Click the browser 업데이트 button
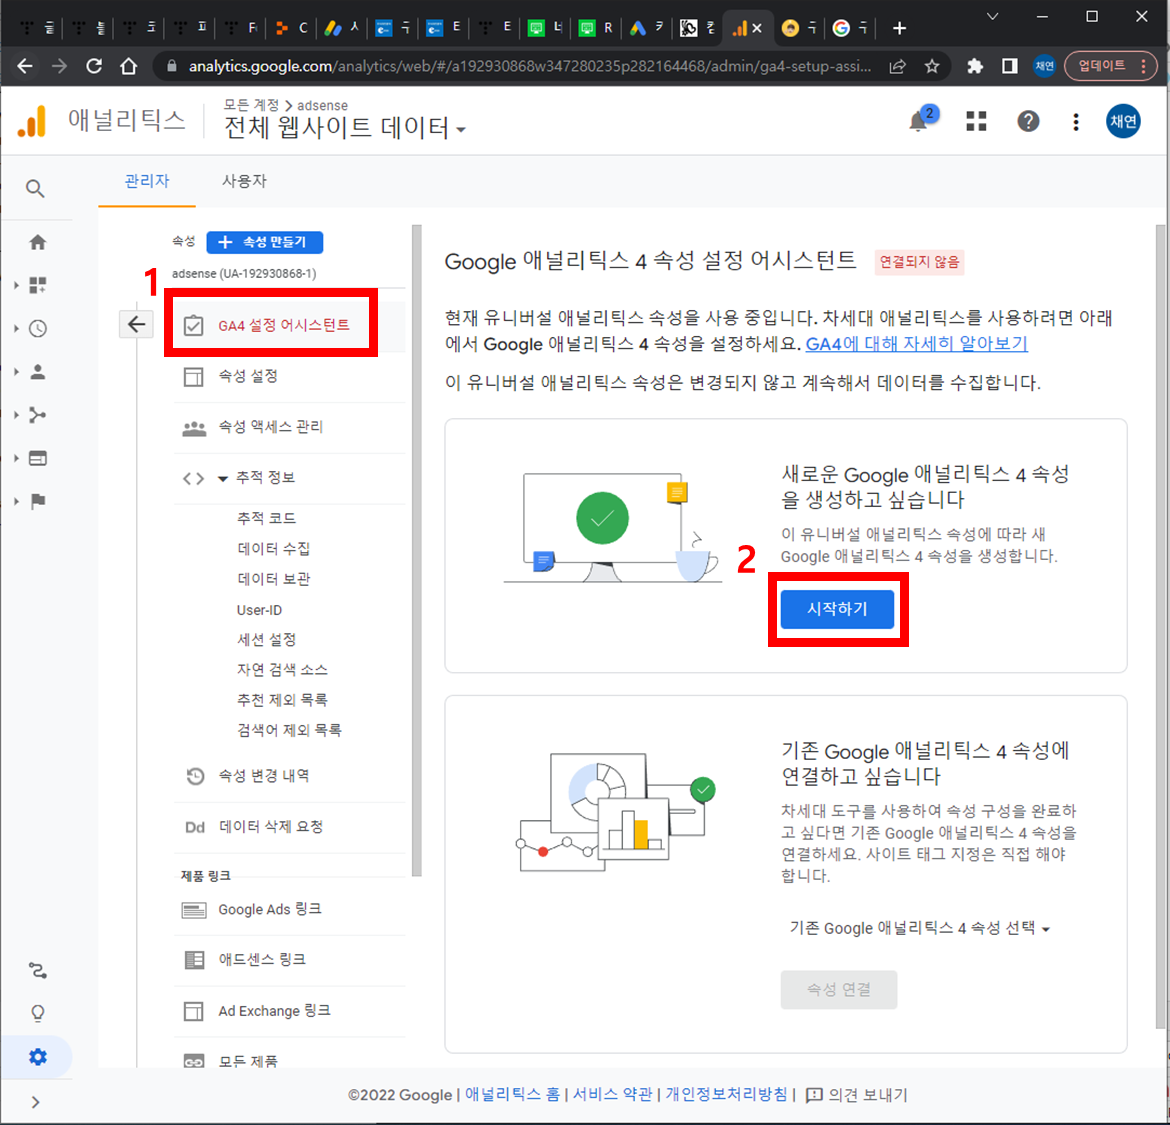The width and height of the screenshot is (1170, 1125). tap(1110, 66)
